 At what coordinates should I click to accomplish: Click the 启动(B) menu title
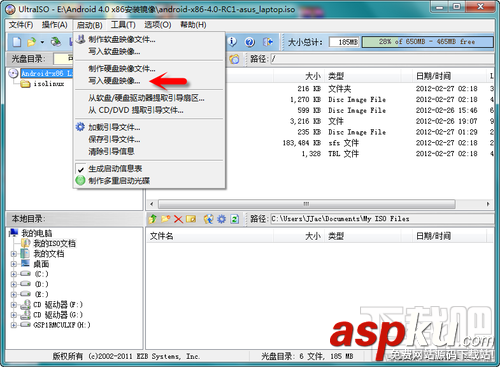[x=89, y=25]
